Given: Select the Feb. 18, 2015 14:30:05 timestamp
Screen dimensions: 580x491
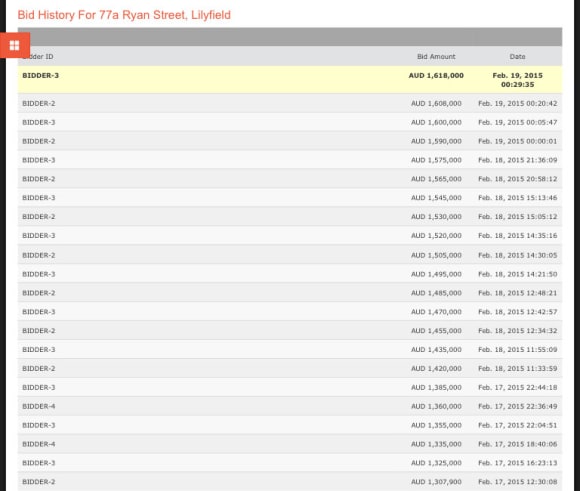Looking at the screenshot, I should [517, 255].
